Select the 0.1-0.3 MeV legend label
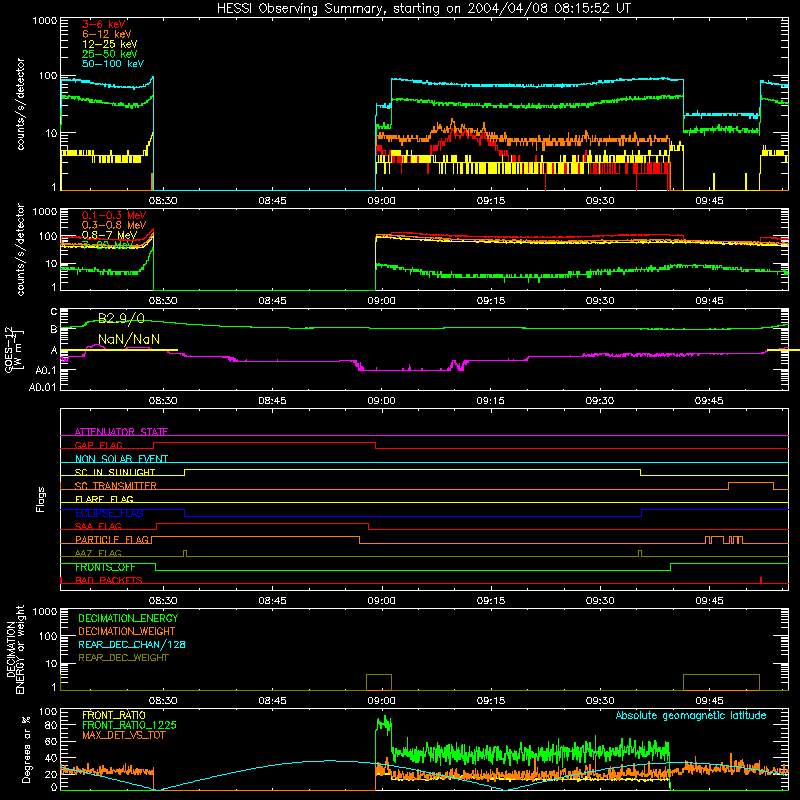Screen dimensions: 800x800 point(114,215)
